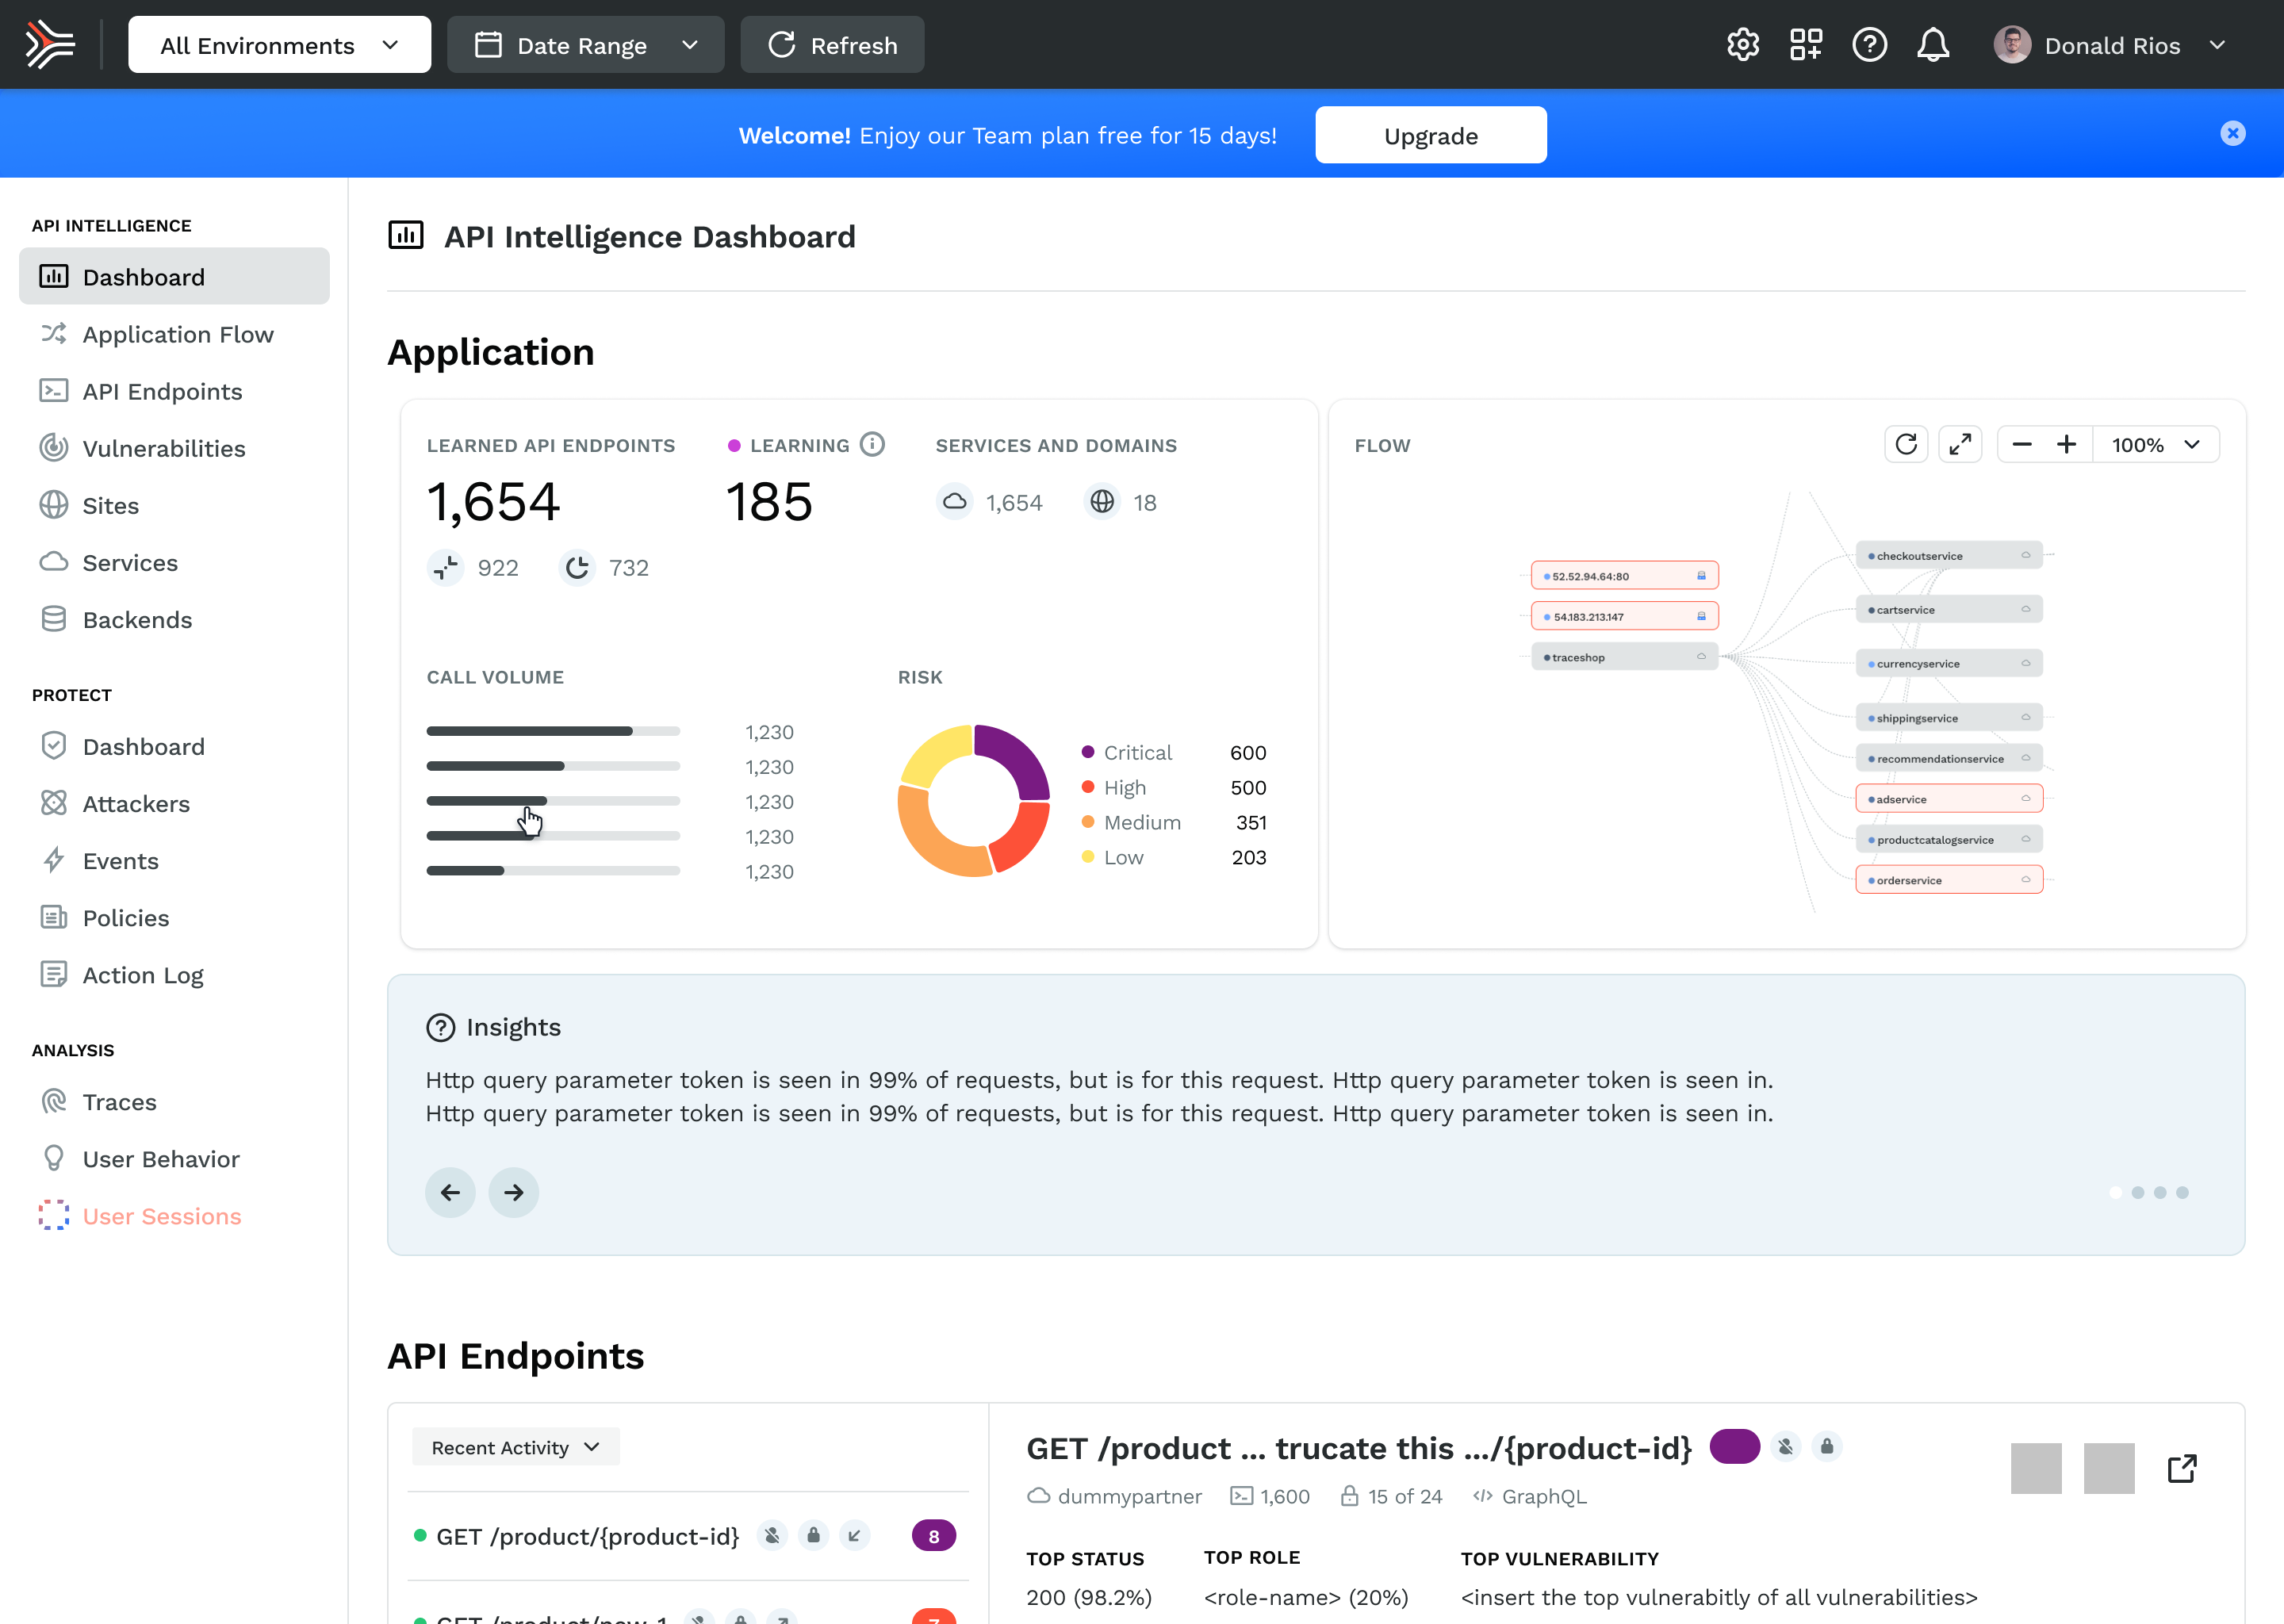Open the settings gear icon
2284x1624 pixels.
pyautogui.click(x=1743, y=45)
